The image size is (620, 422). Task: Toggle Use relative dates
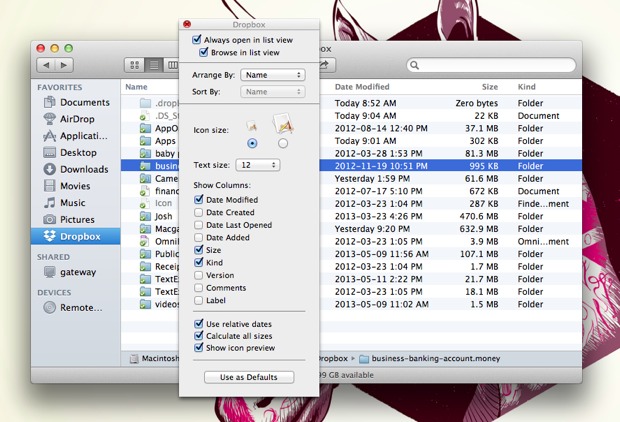198,324
